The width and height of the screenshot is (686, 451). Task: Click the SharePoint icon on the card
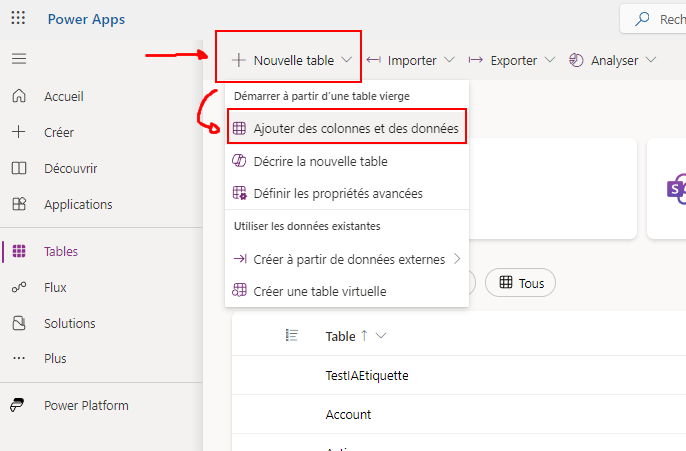click(676, 189)
